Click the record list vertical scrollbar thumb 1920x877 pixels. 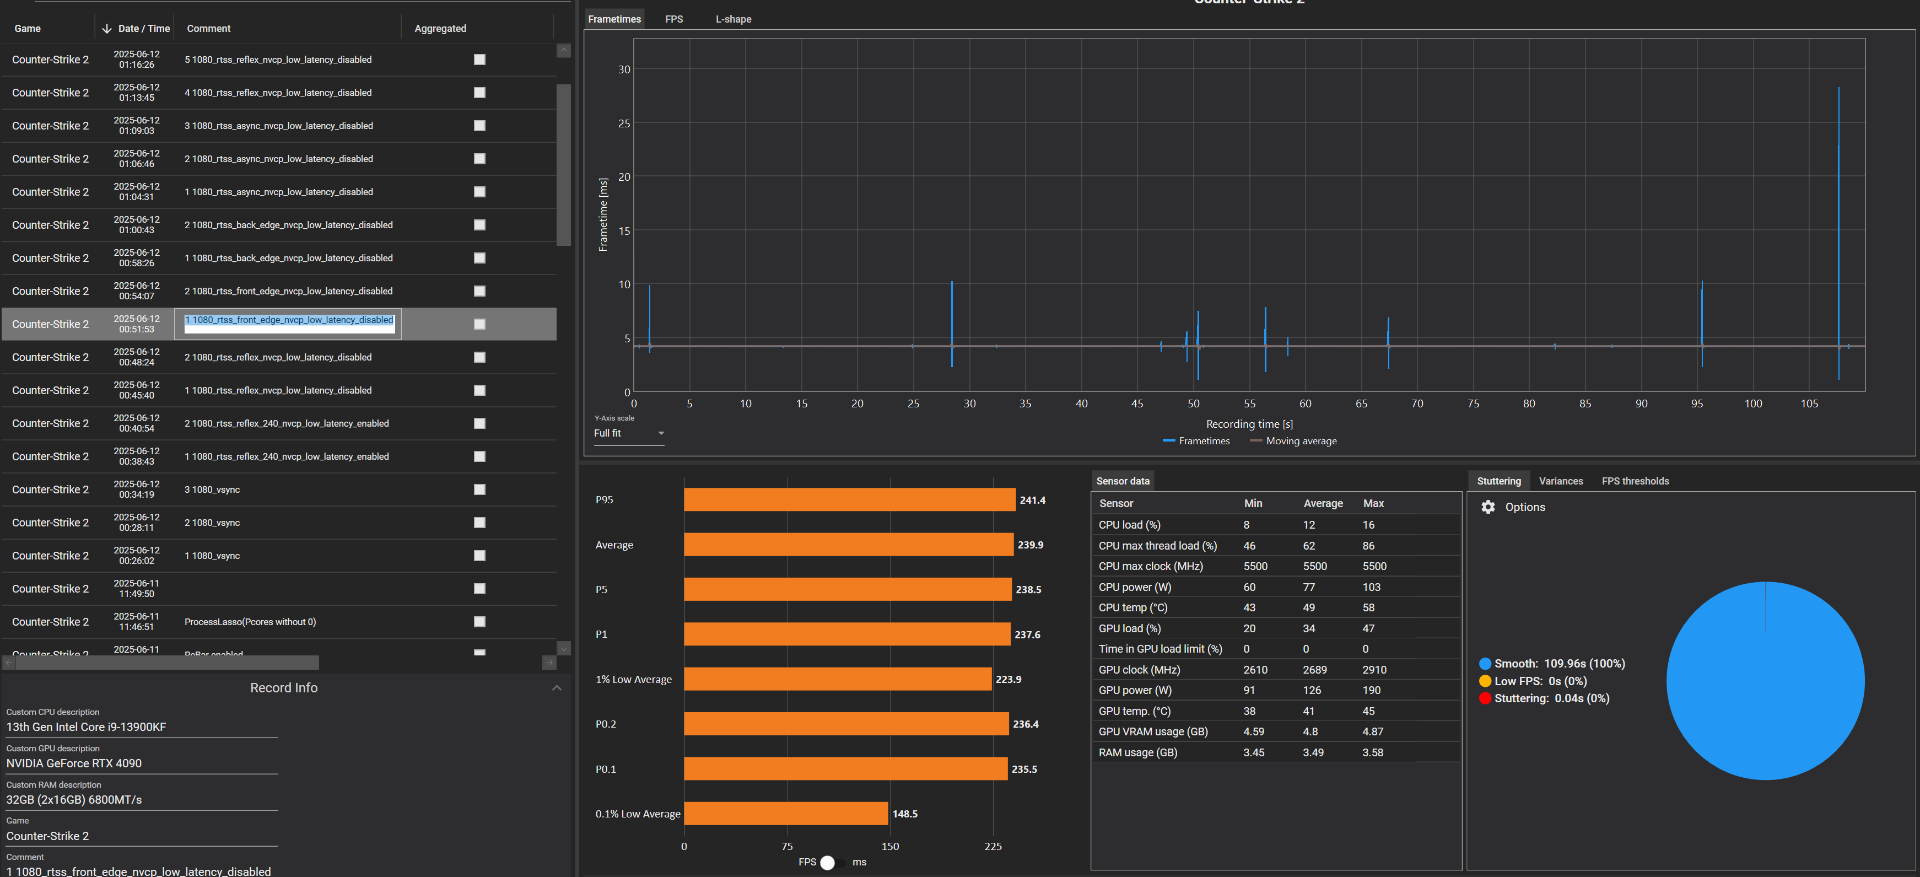click(564, 164)
